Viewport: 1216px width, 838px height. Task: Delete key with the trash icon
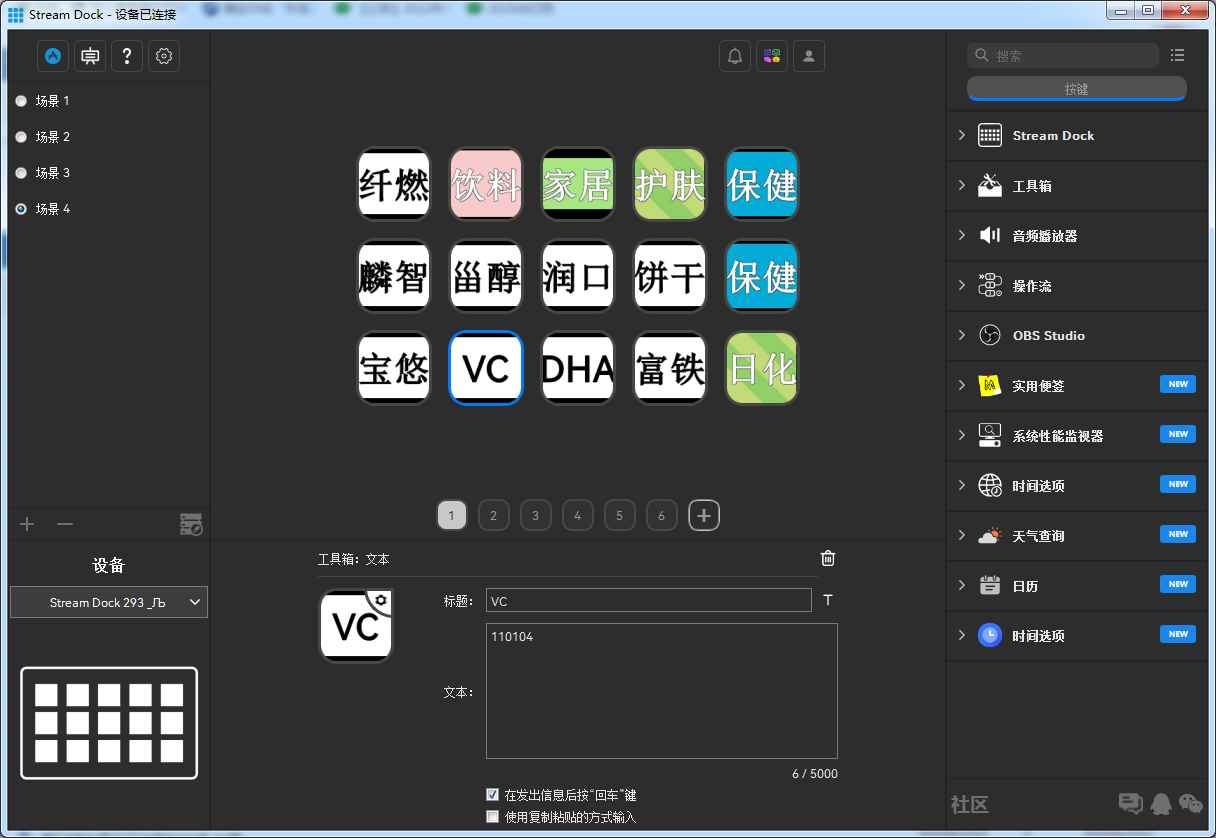point(828,559)
